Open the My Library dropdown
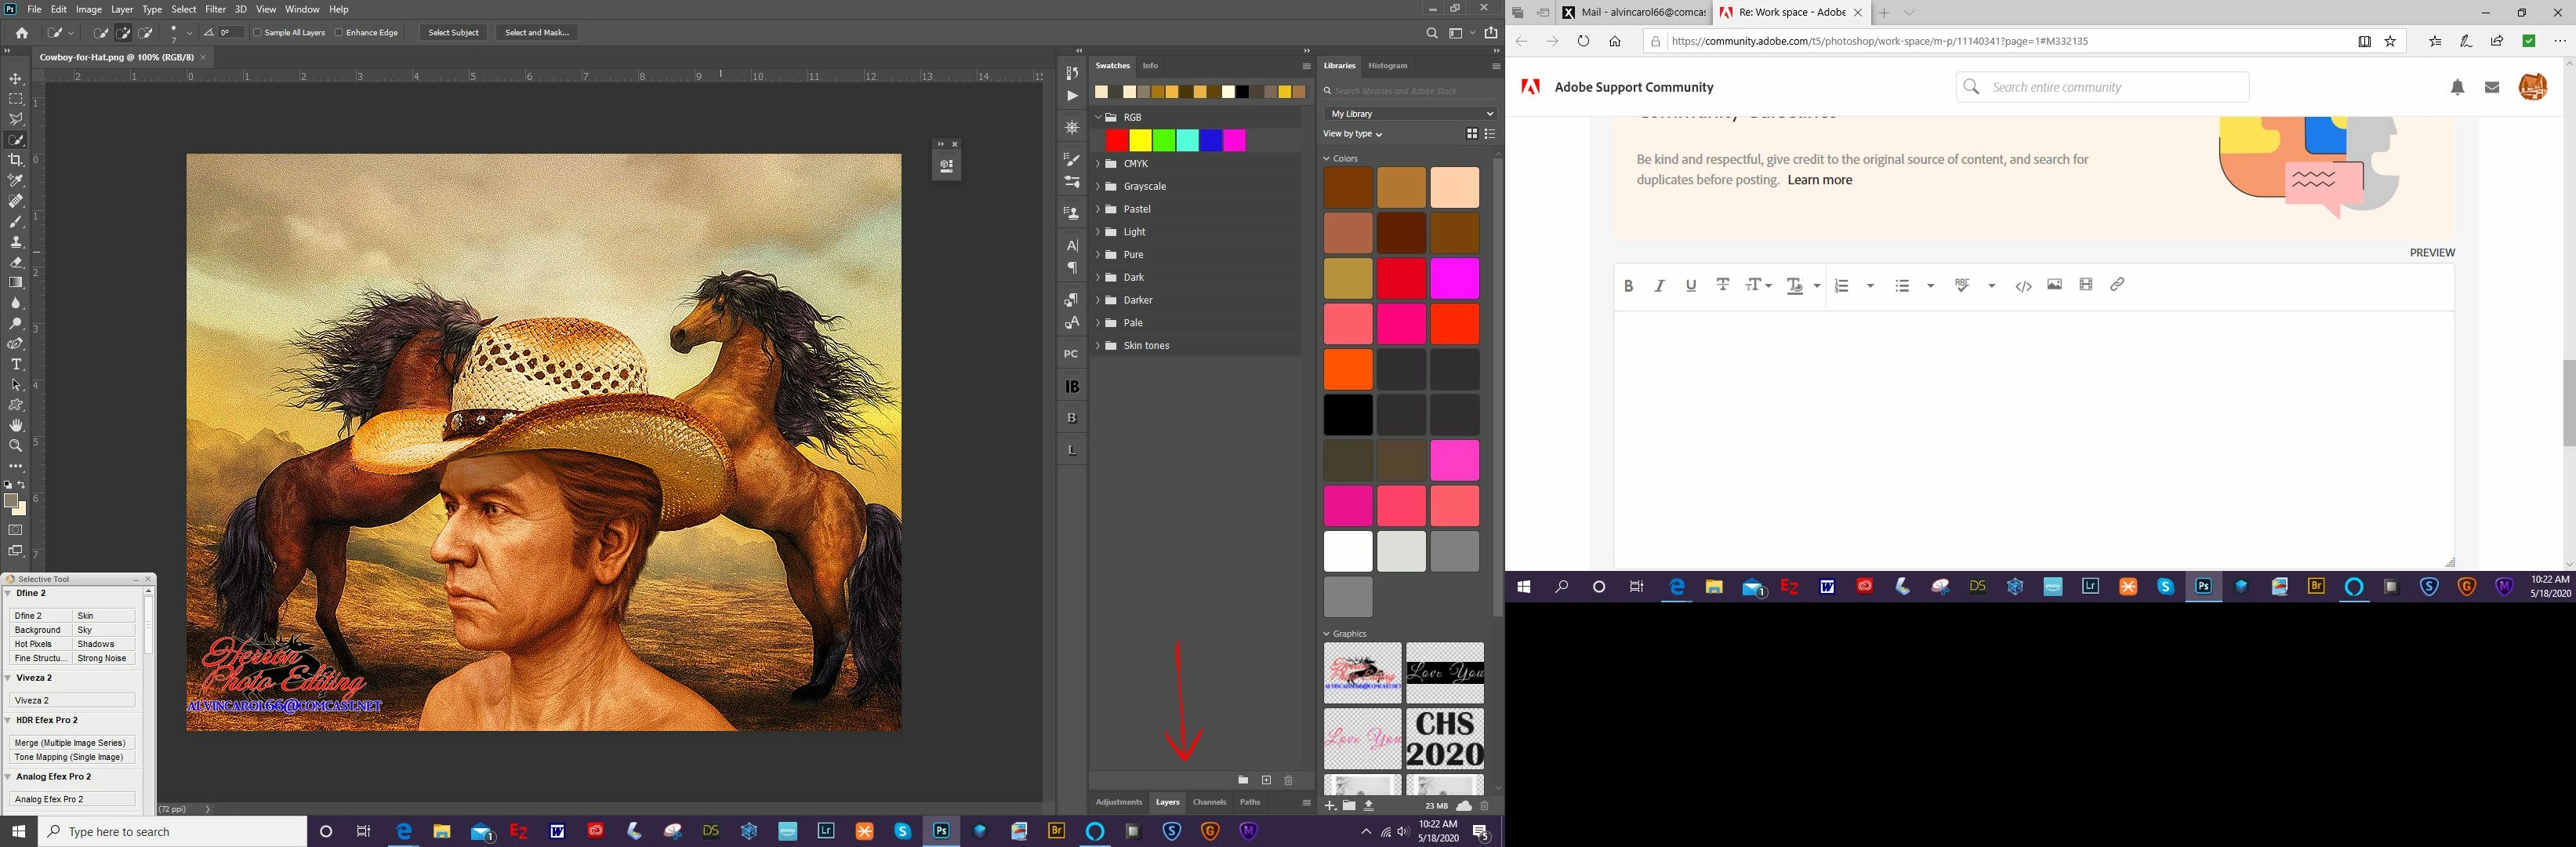The width and height of the screenshot is (2576, 847). point(1410,114)
